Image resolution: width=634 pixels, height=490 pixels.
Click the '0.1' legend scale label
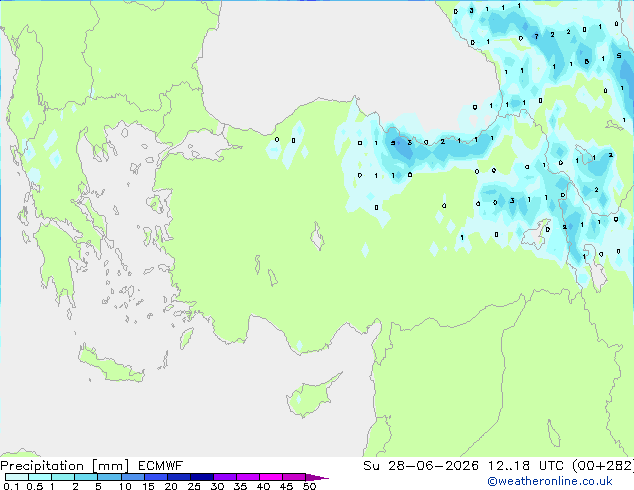[11, 486]
